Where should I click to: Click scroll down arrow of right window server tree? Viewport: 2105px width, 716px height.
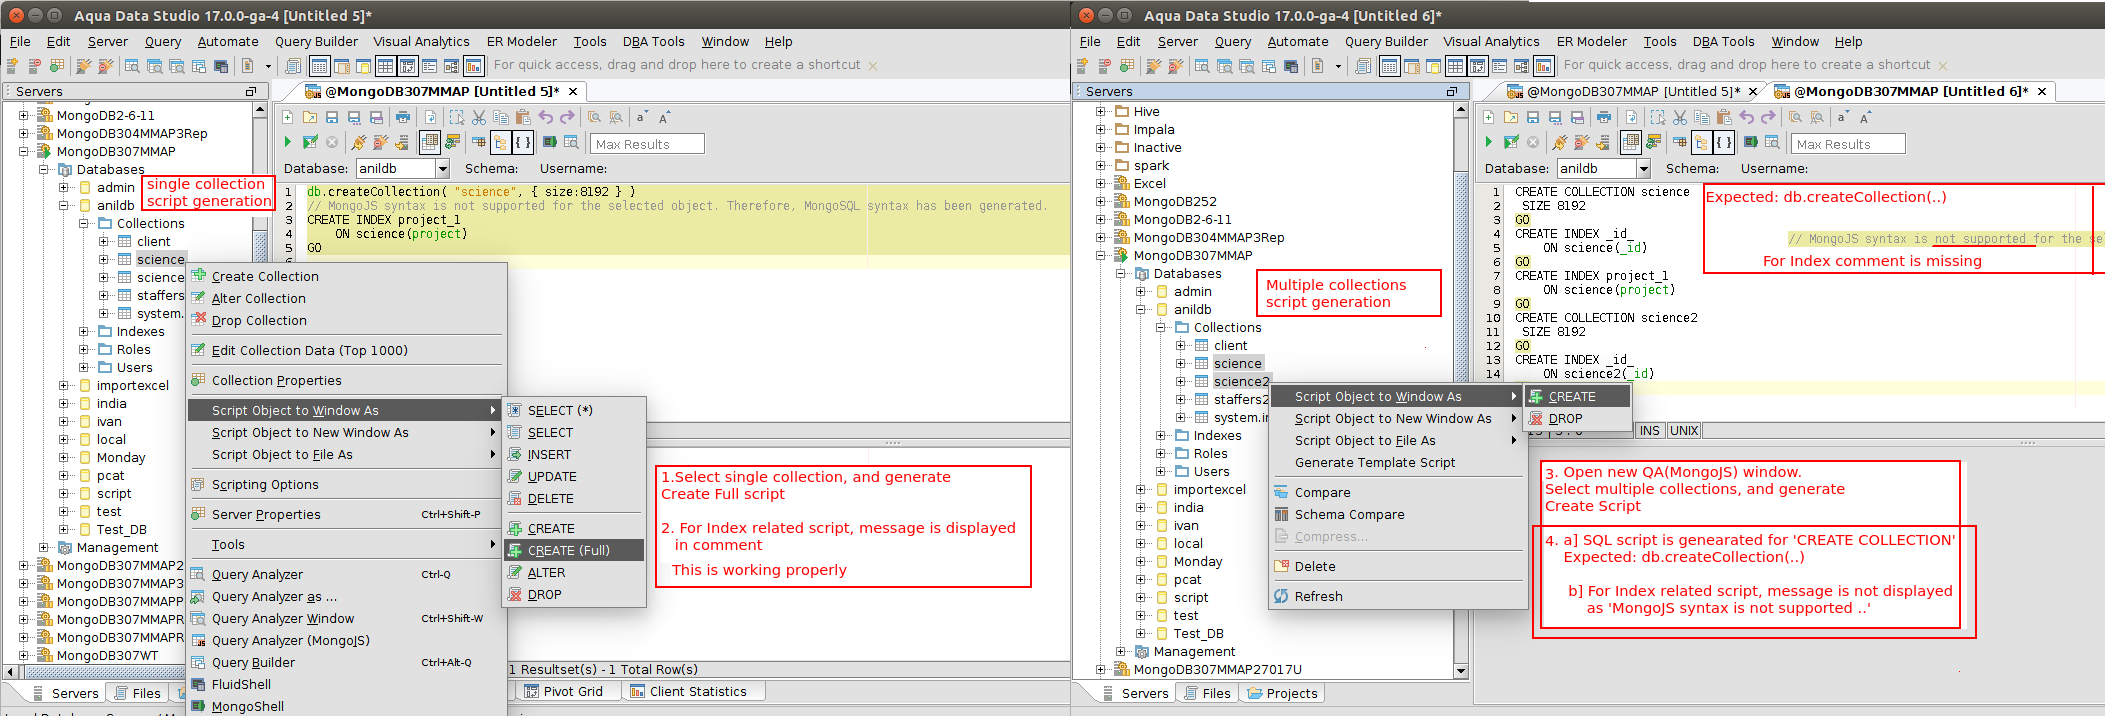(x=1461, y=671)
